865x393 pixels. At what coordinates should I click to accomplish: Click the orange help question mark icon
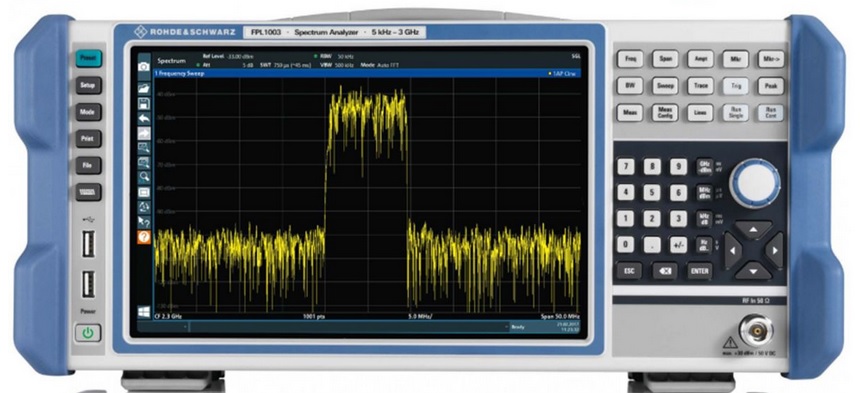144,237
